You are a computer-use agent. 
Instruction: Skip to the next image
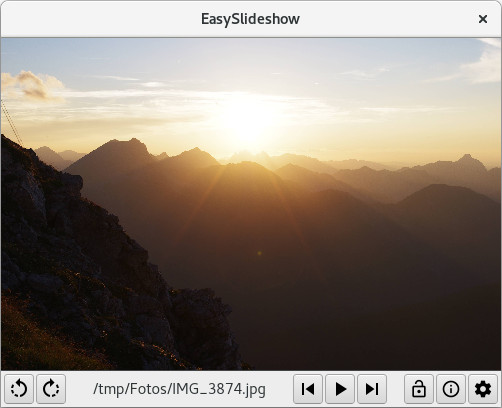pos(372,389)
